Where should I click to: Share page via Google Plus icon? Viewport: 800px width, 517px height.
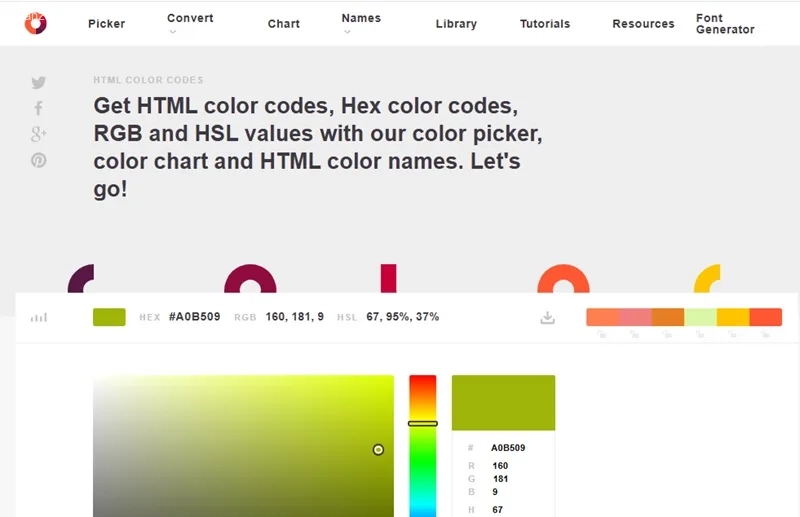click(x=38, y=134)
